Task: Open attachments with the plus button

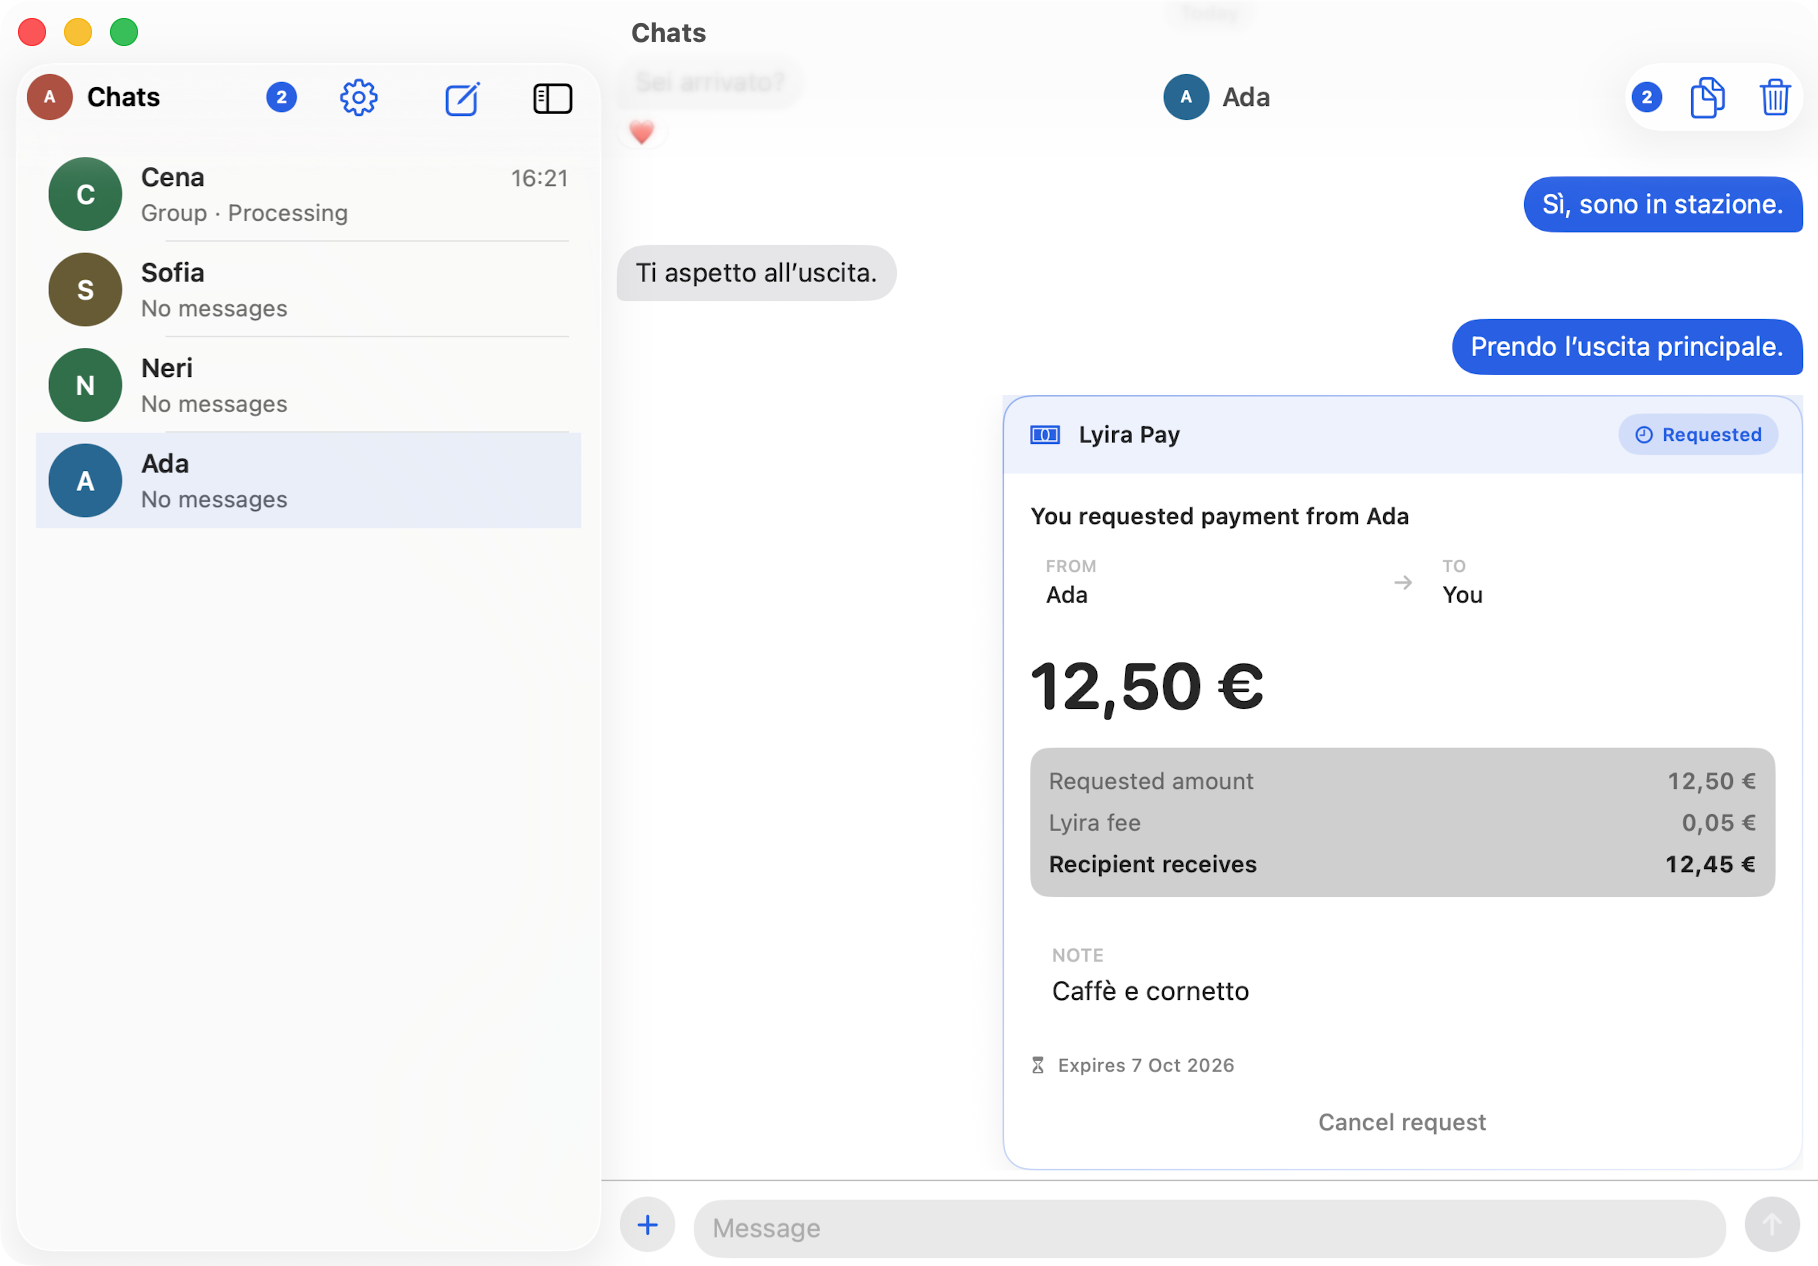Action: point(647,1225)
